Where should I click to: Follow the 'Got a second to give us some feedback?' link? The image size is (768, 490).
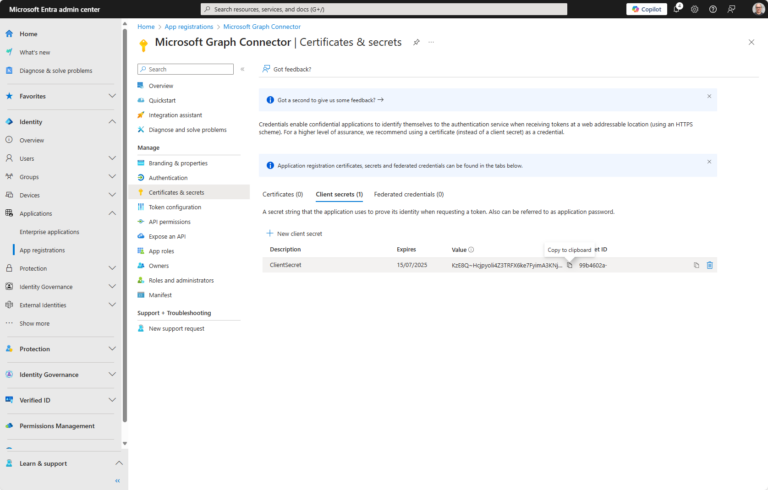click(330, 100)
